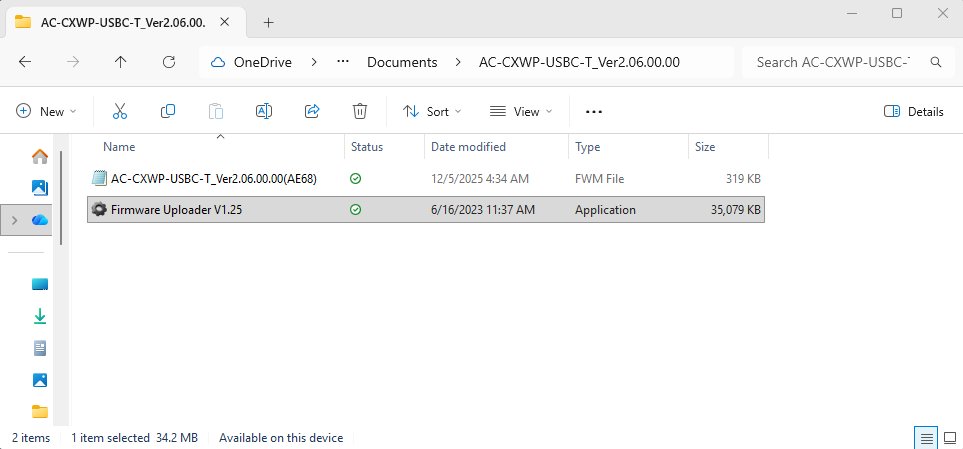Click the Copy icon in toolbar
Viewport: 963px width, 449px height.
coord(168,111)
